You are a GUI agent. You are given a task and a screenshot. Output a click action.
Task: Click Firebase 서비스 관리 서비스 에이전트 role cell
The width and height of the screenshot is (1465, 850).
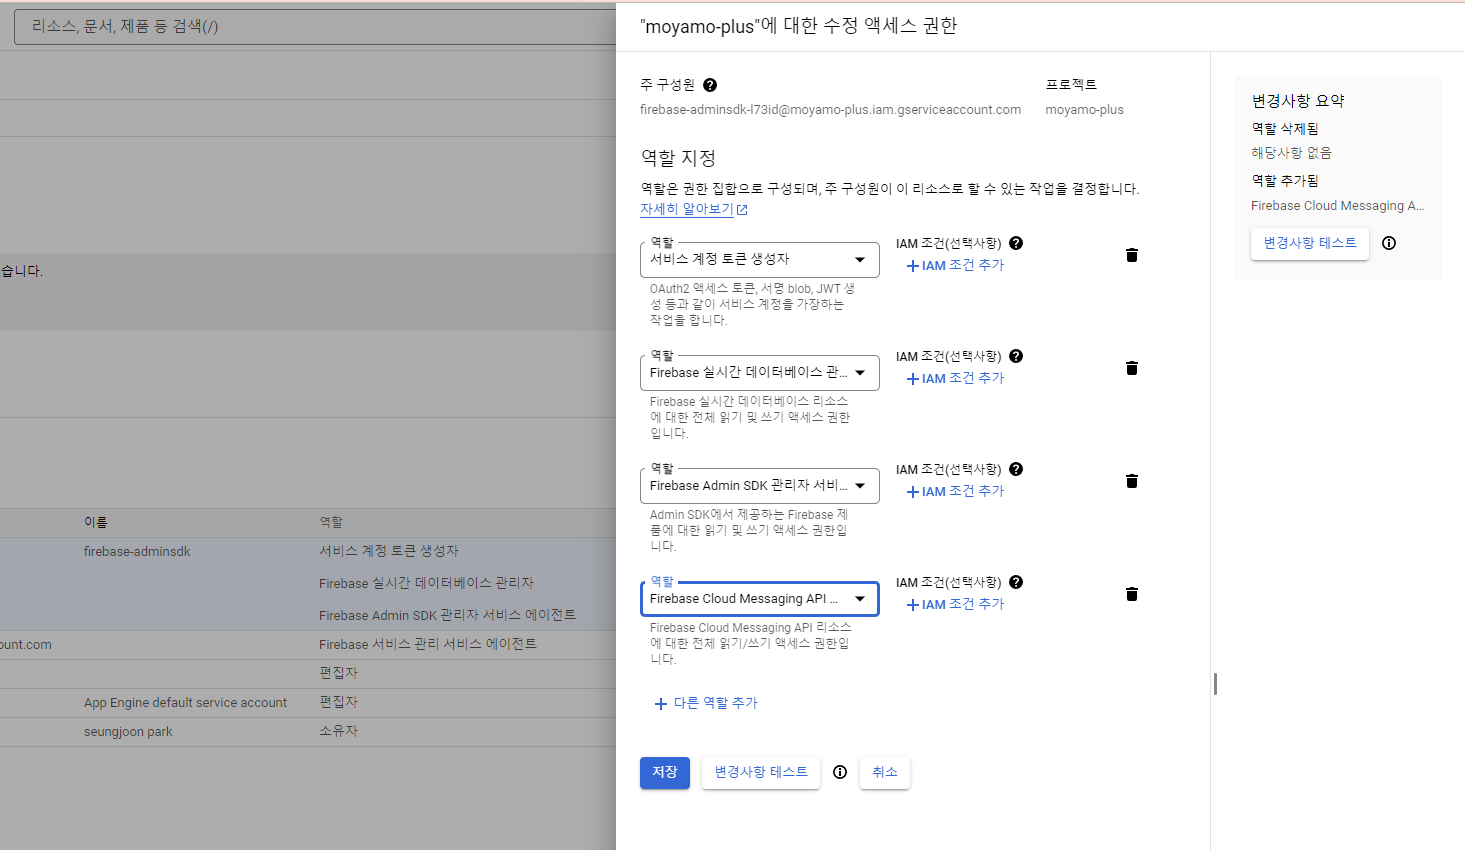pos(428,645)
